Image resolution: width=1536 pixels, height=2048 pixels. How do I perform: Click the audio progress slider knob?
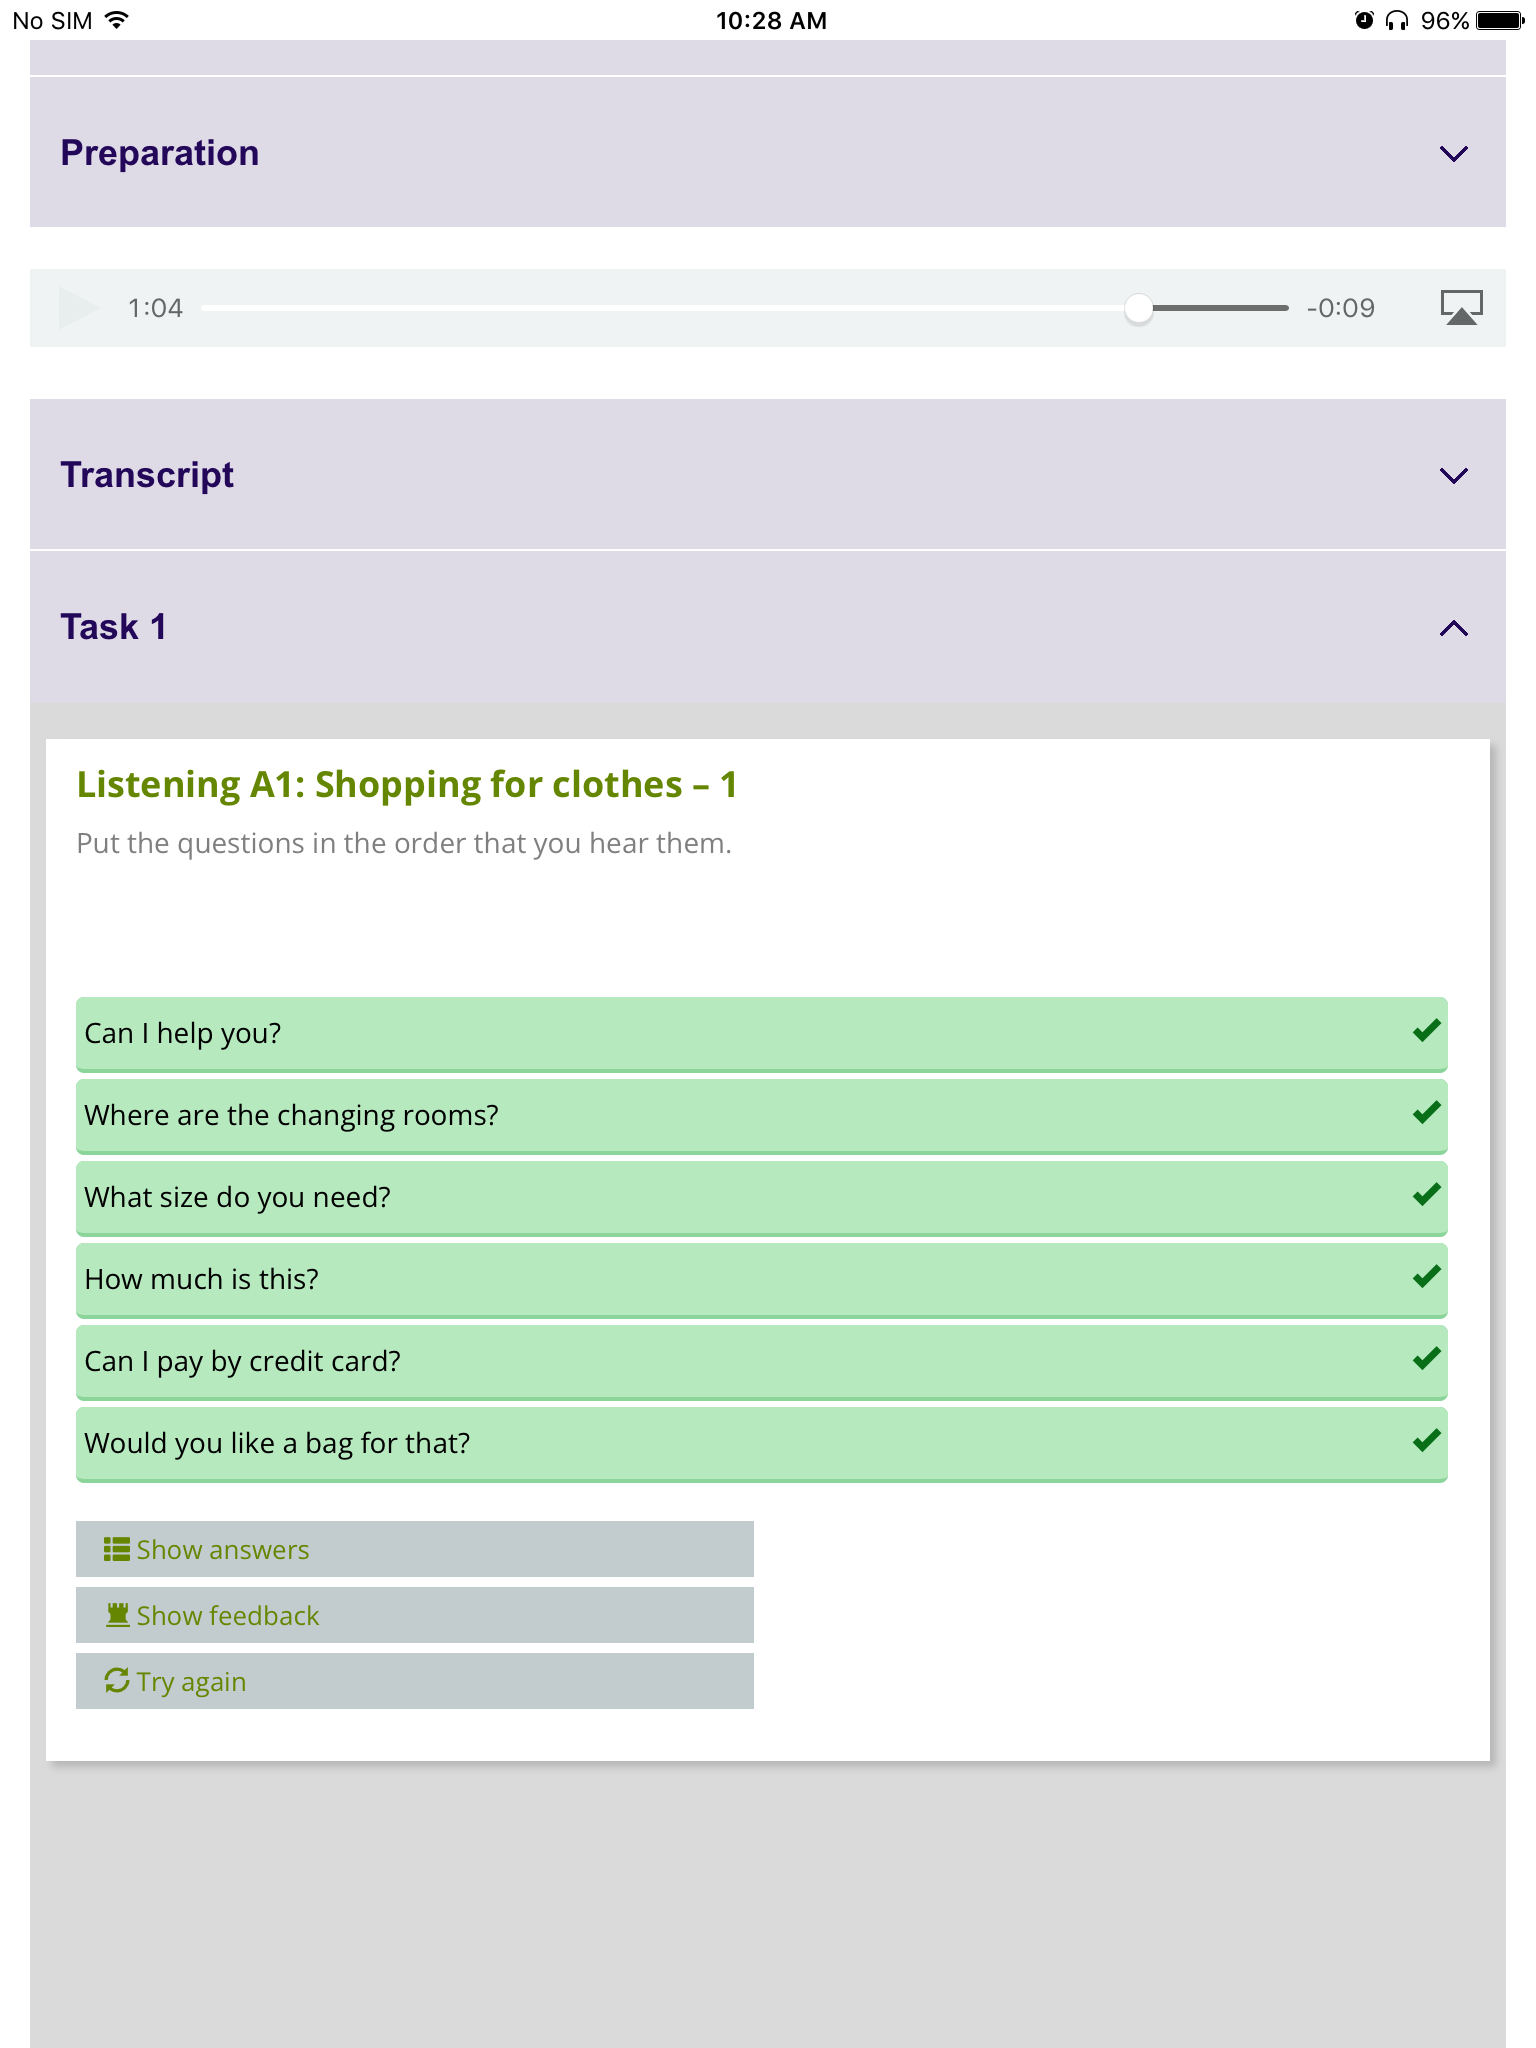pos(1138,308)
